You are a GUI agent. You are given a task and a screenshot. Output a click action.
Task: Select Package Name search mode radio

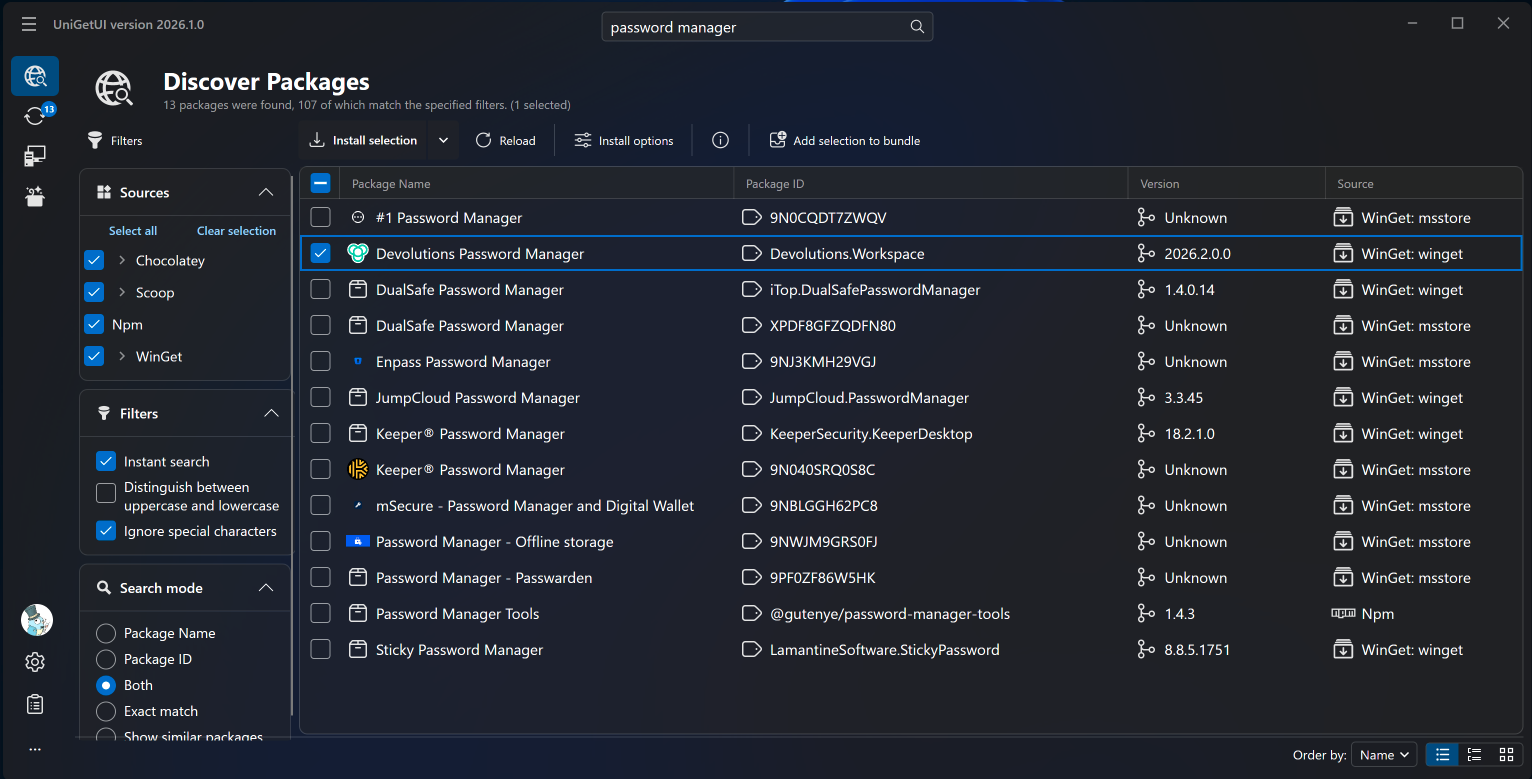tap(105, 633)
